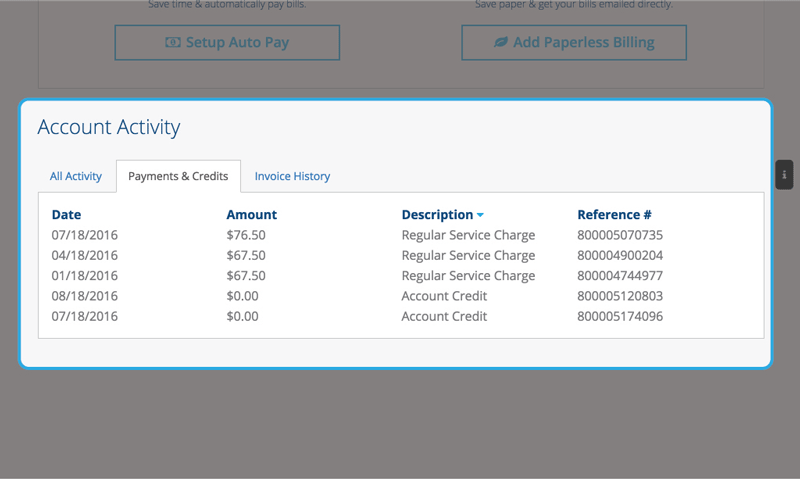Click reference number 800005174096
The width and height of the screenshot is (800, 479).
620,317
